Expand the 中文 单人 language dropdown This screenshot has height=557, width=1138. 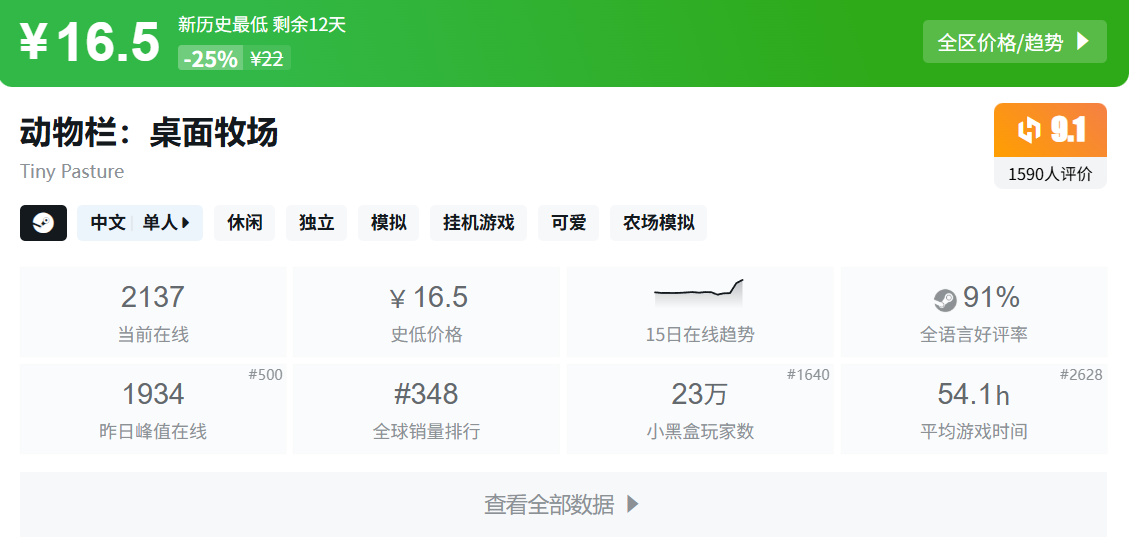140,223
